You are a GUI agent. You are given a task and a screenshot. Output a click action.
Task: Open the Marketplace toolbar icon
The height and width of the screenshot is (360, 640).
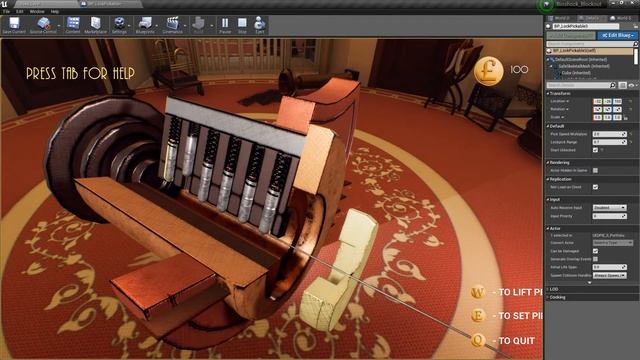point(96,23)
